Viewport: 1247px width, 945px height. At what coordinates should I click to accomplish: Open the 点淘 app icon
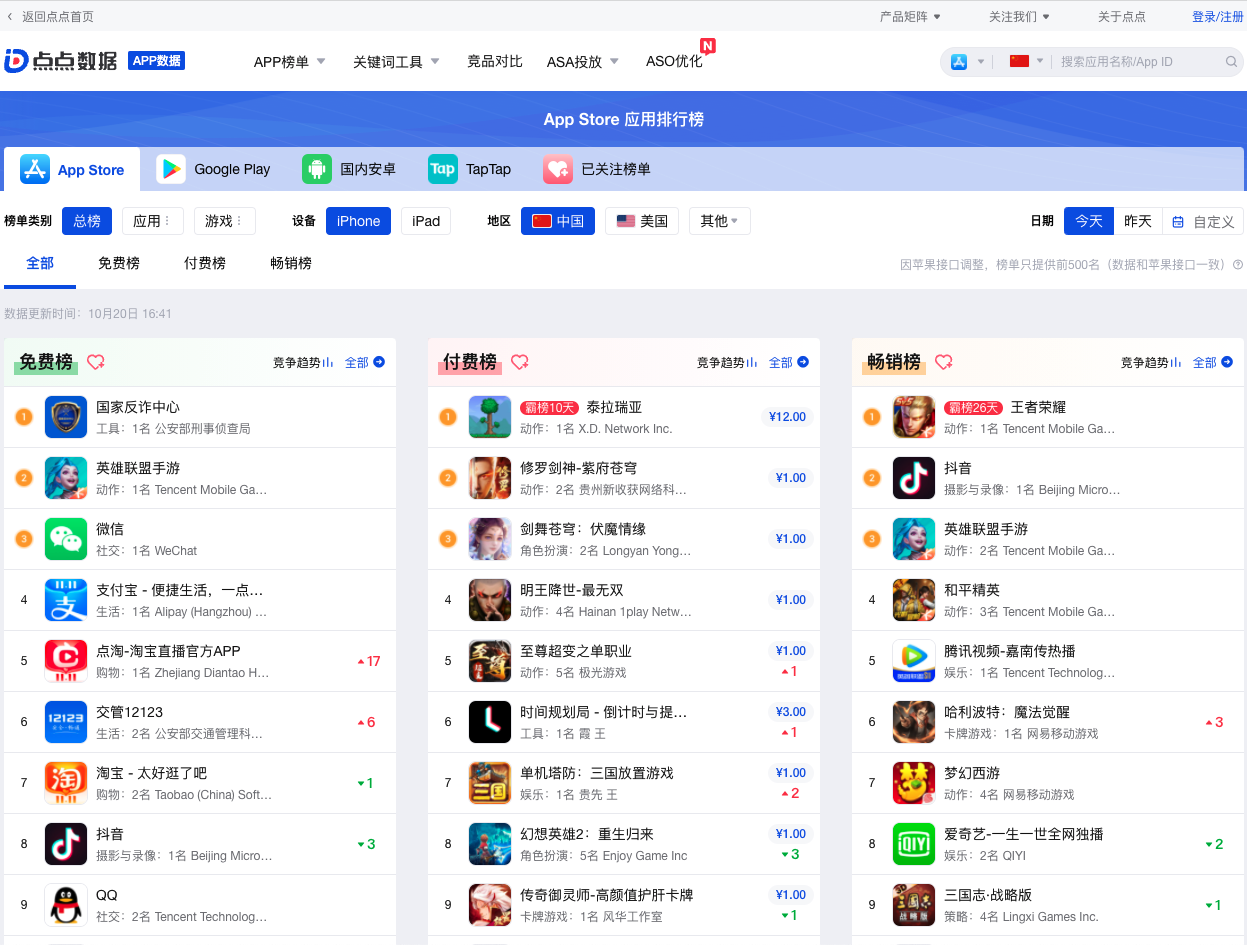point(66,661)
